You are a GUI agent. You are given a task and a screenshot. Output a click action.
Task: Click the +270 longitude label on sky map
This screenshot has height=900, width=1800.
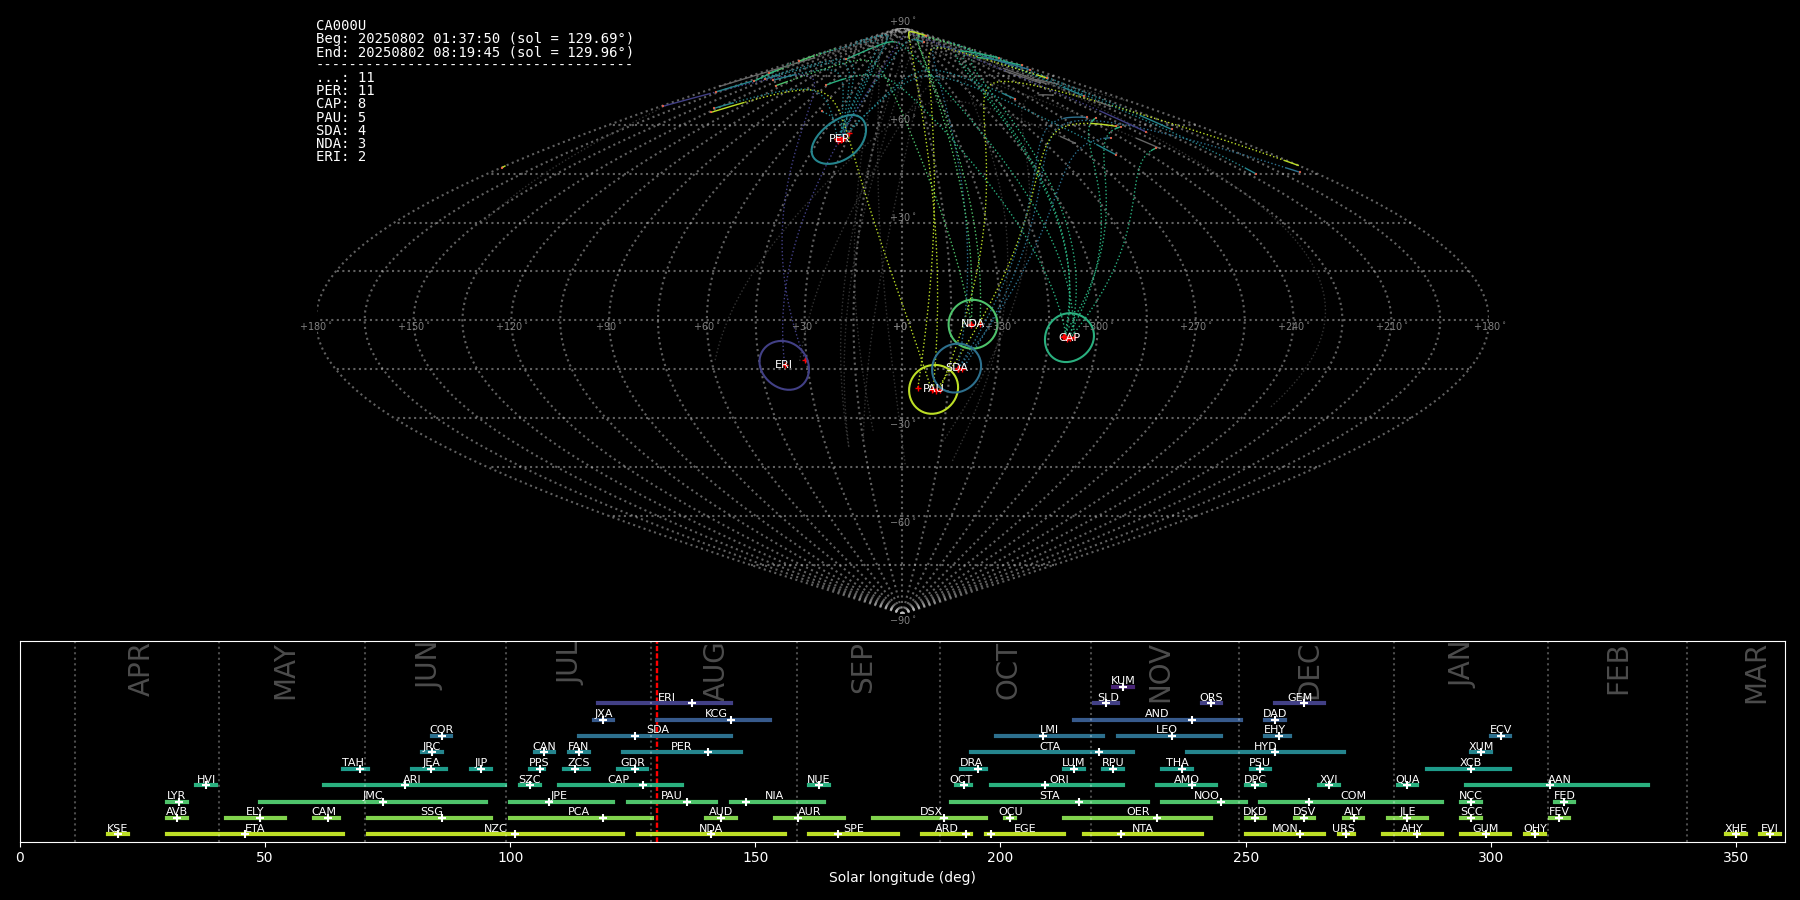tap(1193, 327)
